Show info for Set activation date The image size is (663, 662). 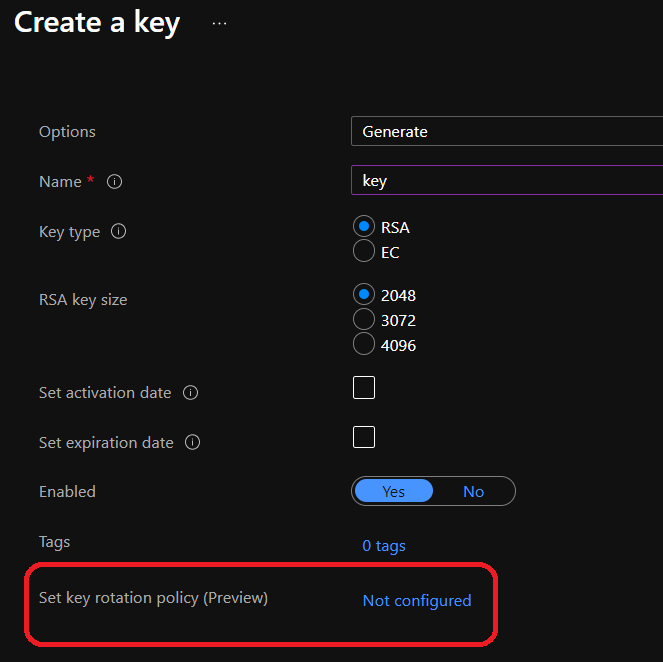click(x=191, y=393)
